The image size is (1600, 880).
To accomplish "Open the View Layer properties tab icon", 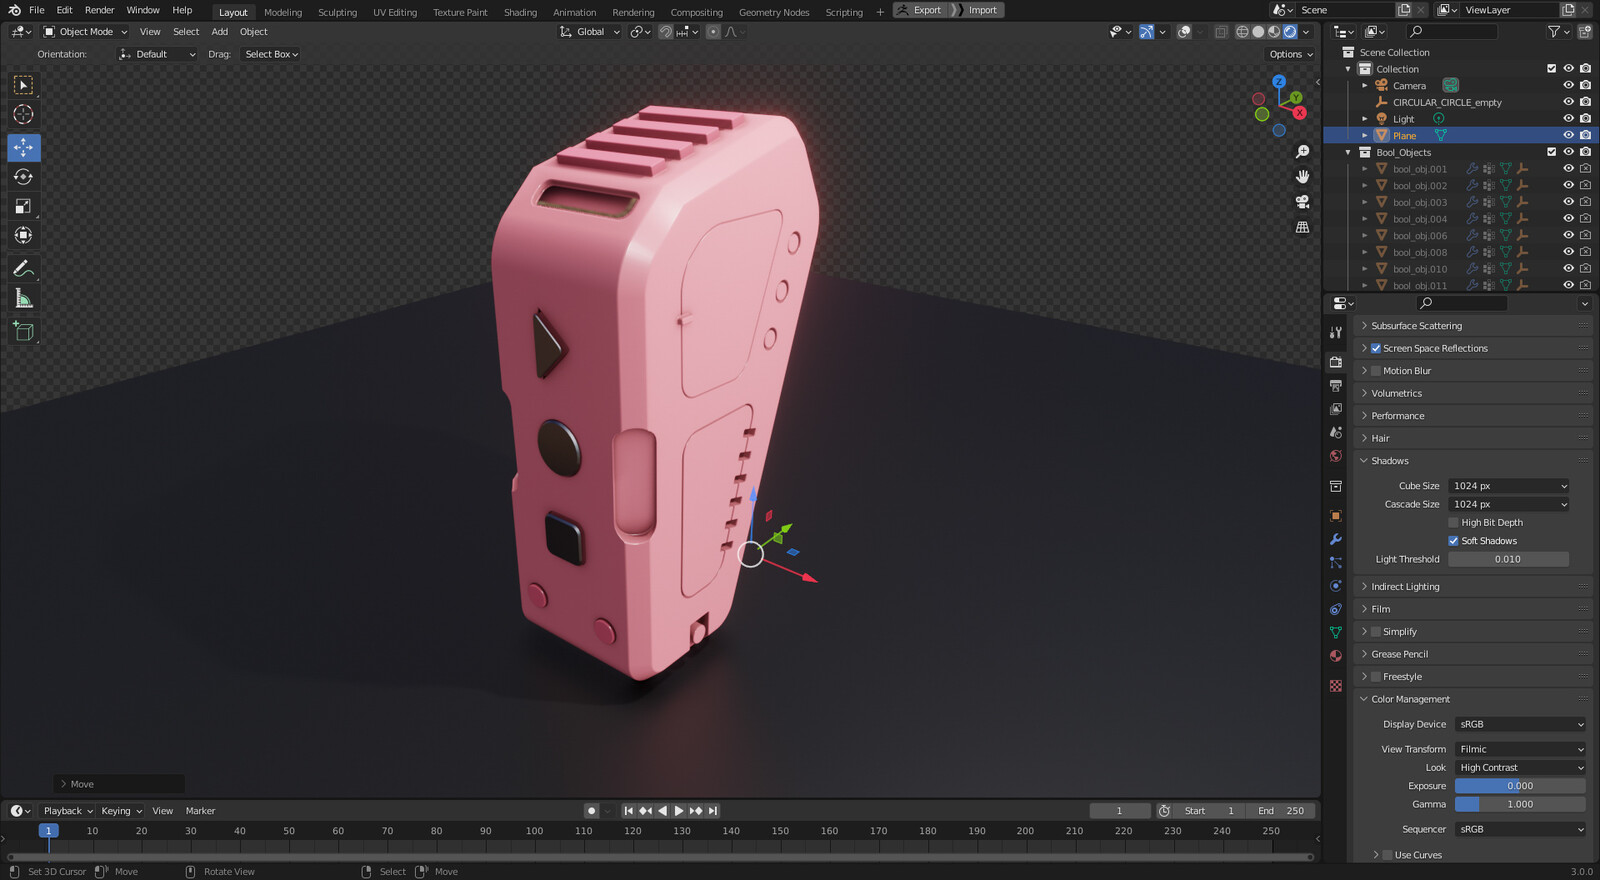I will click(x=1336, y=409).
